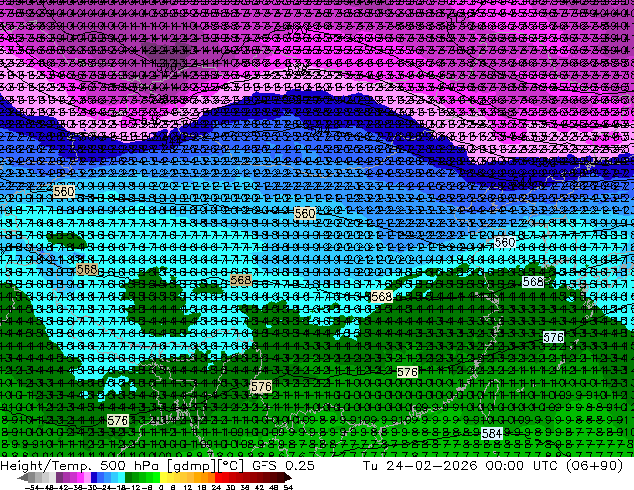Click the '[gdmp]' unit label in title

click(x=191, y=466)
